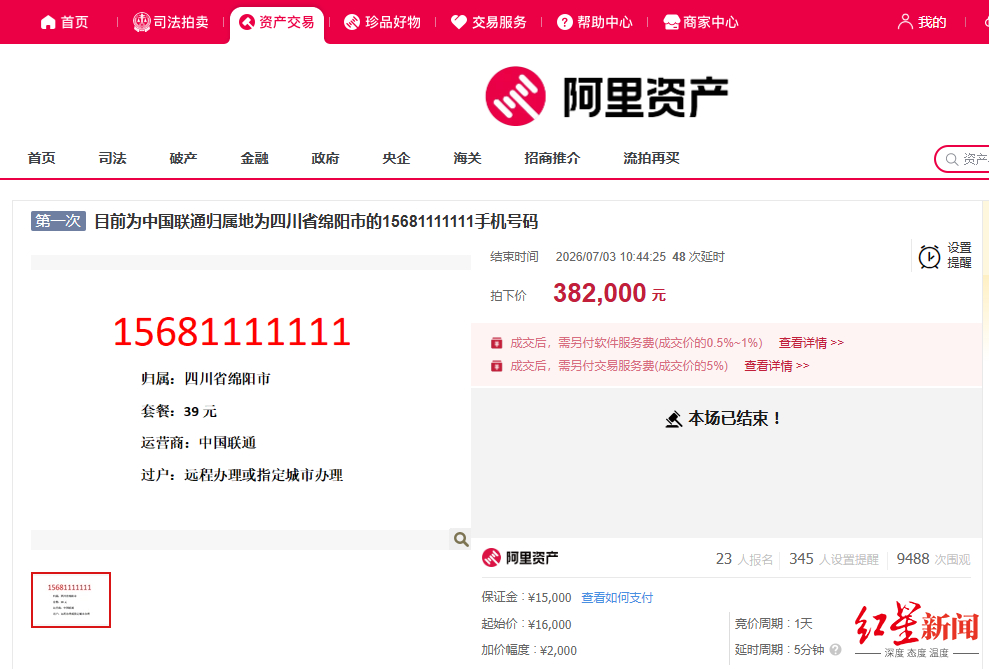Screen dimensions: 989x669
Task: Click the 竞价周期 1天 text
Action: coord(773,624)
